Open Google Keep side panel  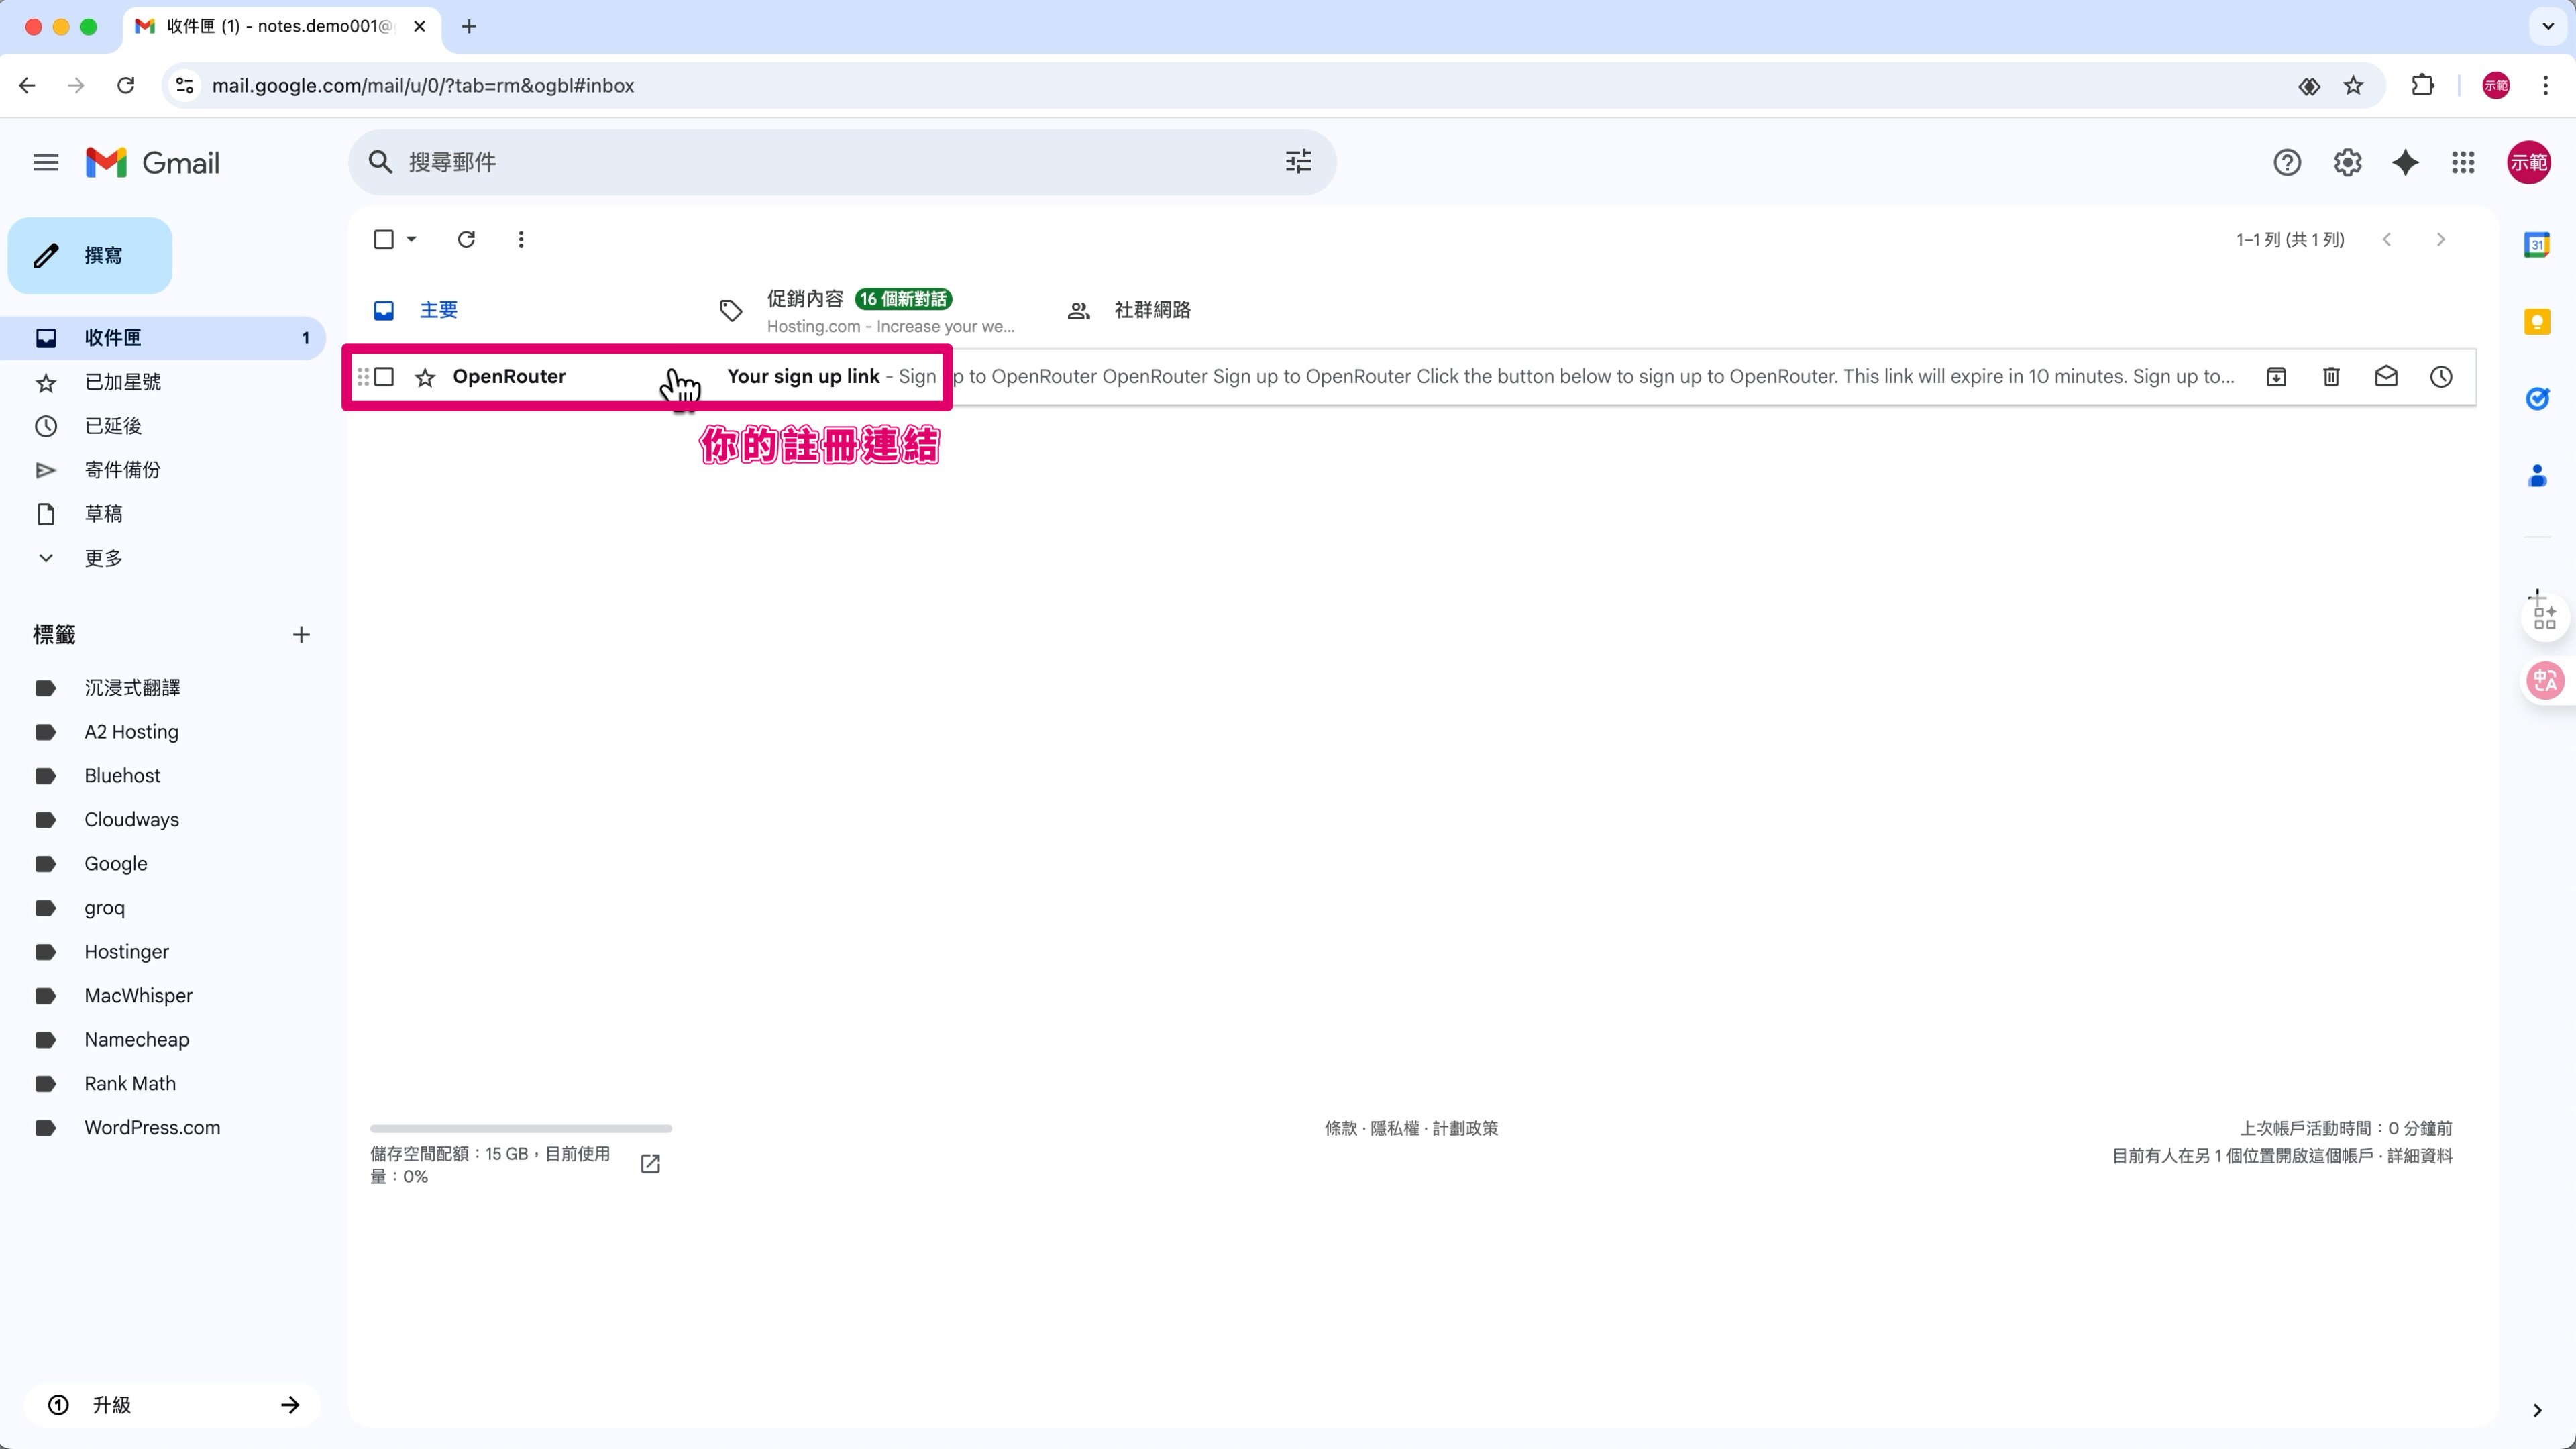(x=2537, y=322)
